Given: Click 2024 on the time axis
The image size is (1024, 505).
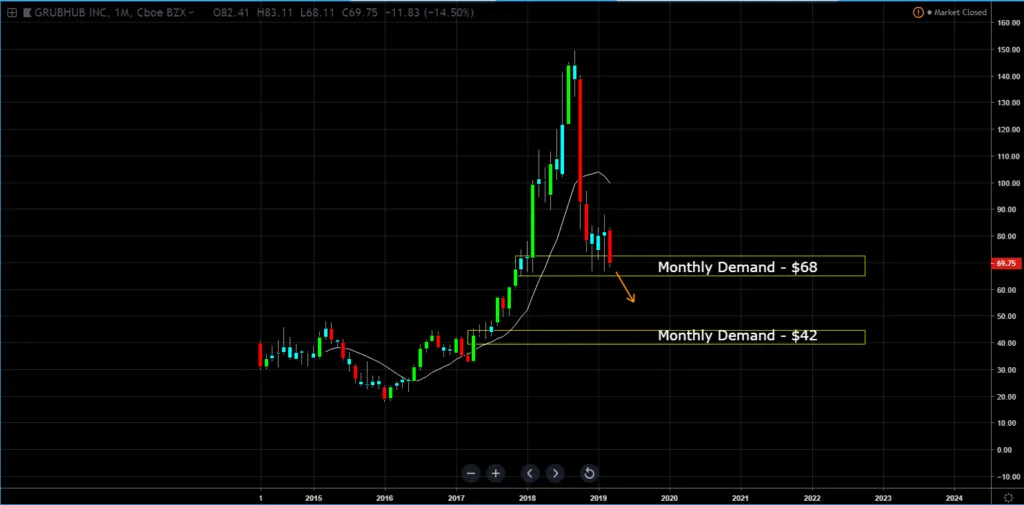Looking at the screenshot, I should pyautogui.click(x=954, y=497).
